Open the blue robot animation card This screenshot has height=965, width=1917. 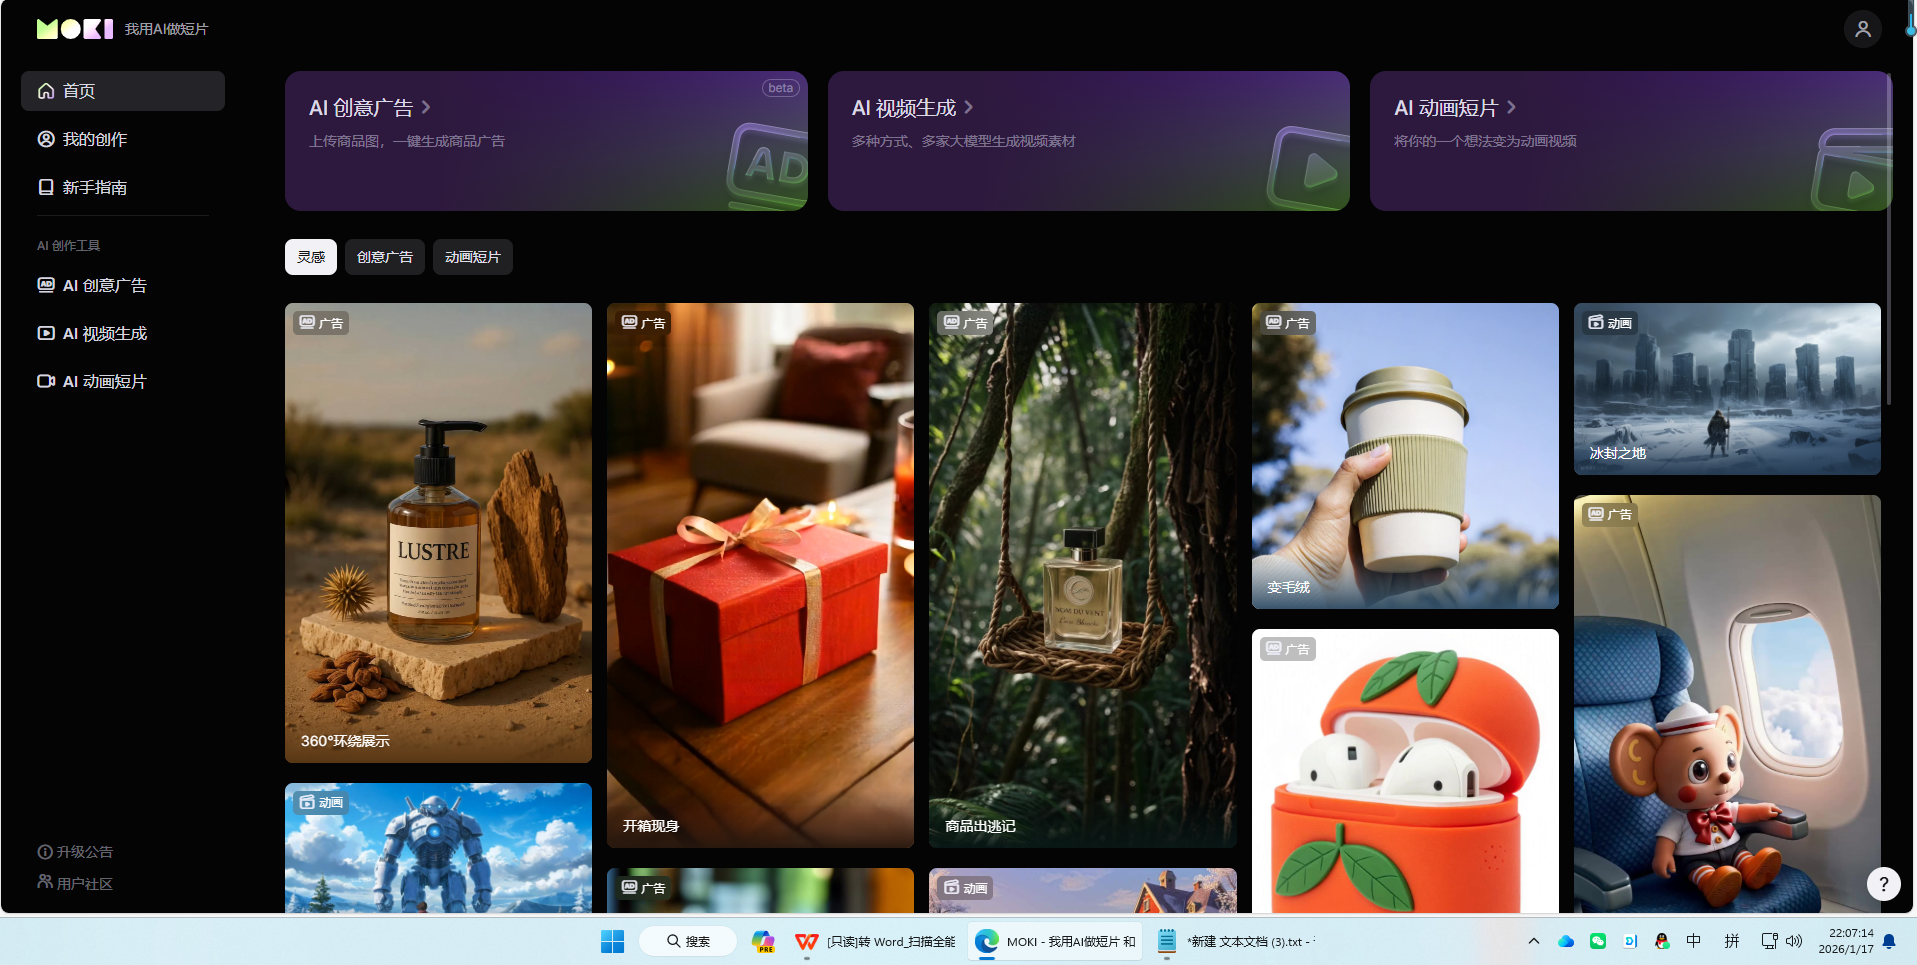(438, 848)
